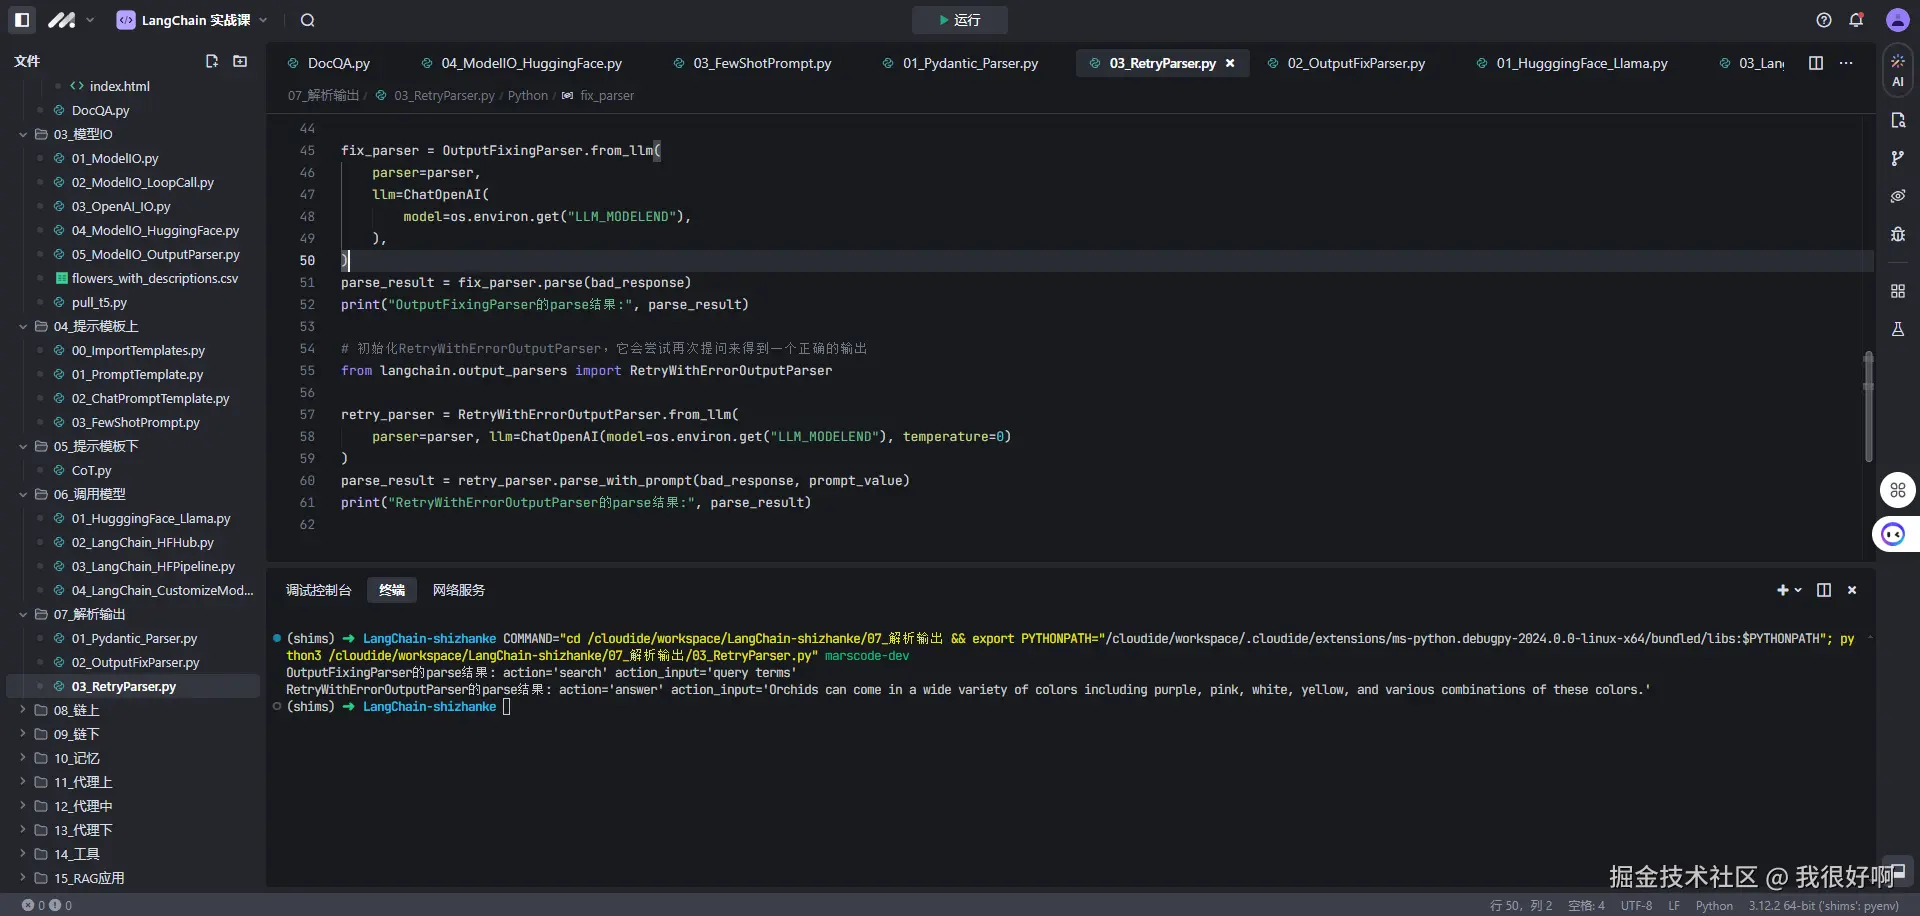Viewport: 1920px width, 916px height.
Task: Toggle the left sidebar panel icon
Action: 22,20
